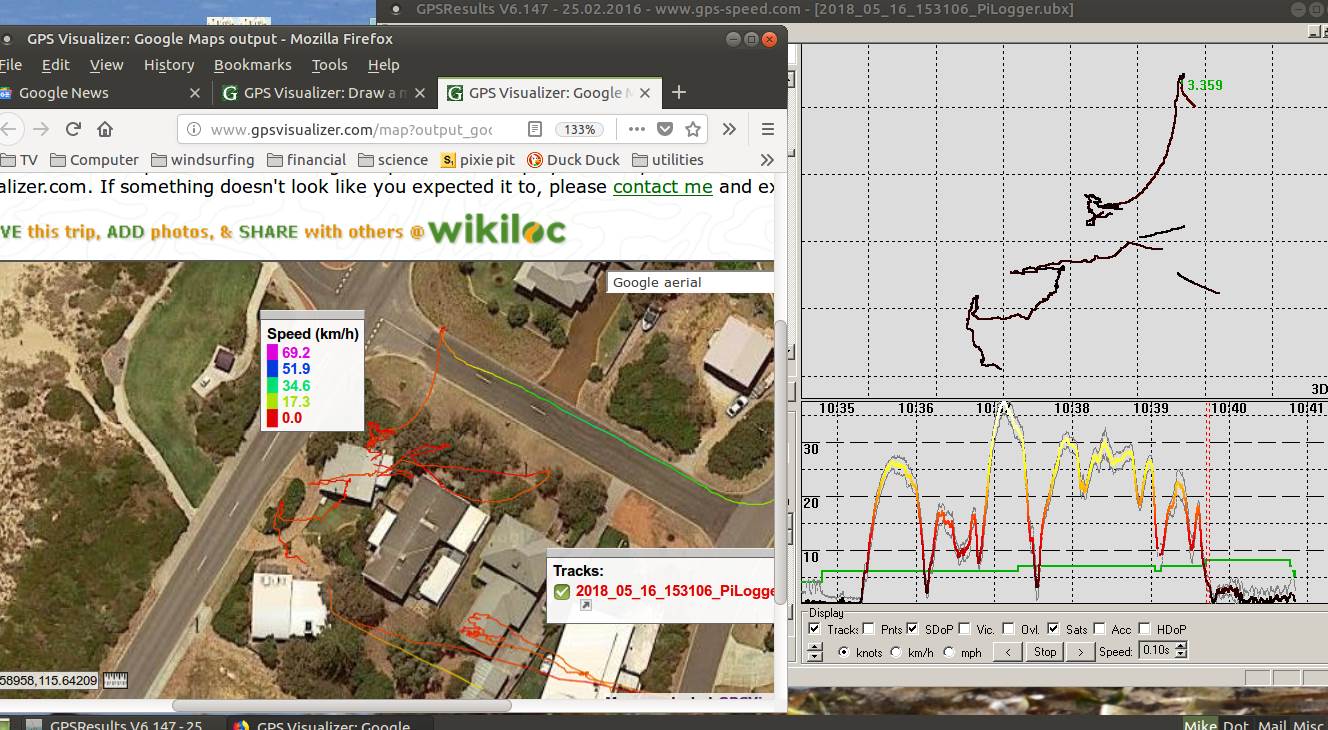This screenshot has height=730, width=1328.
Task: Open a new browser tab
Action: (679, 93)
